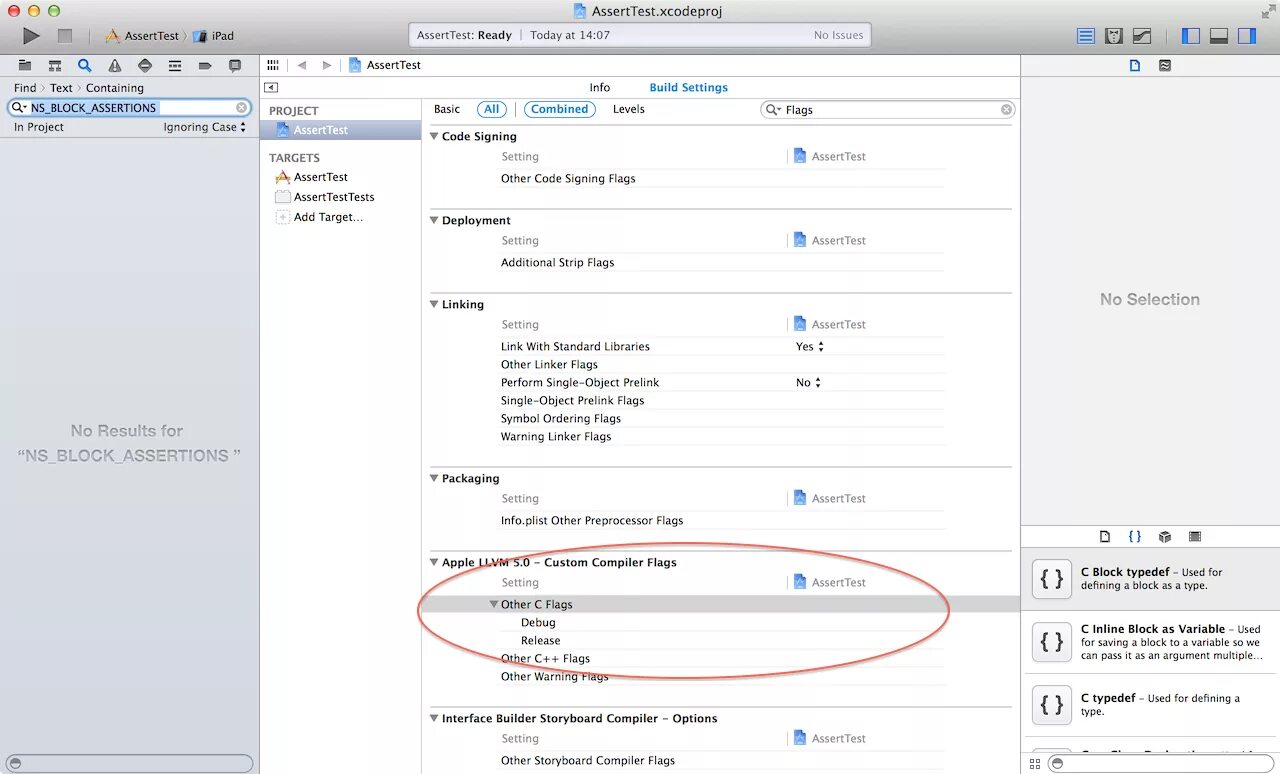Show the File inspector
The image size is (1280, 774).
click(x=1135, y=65)
